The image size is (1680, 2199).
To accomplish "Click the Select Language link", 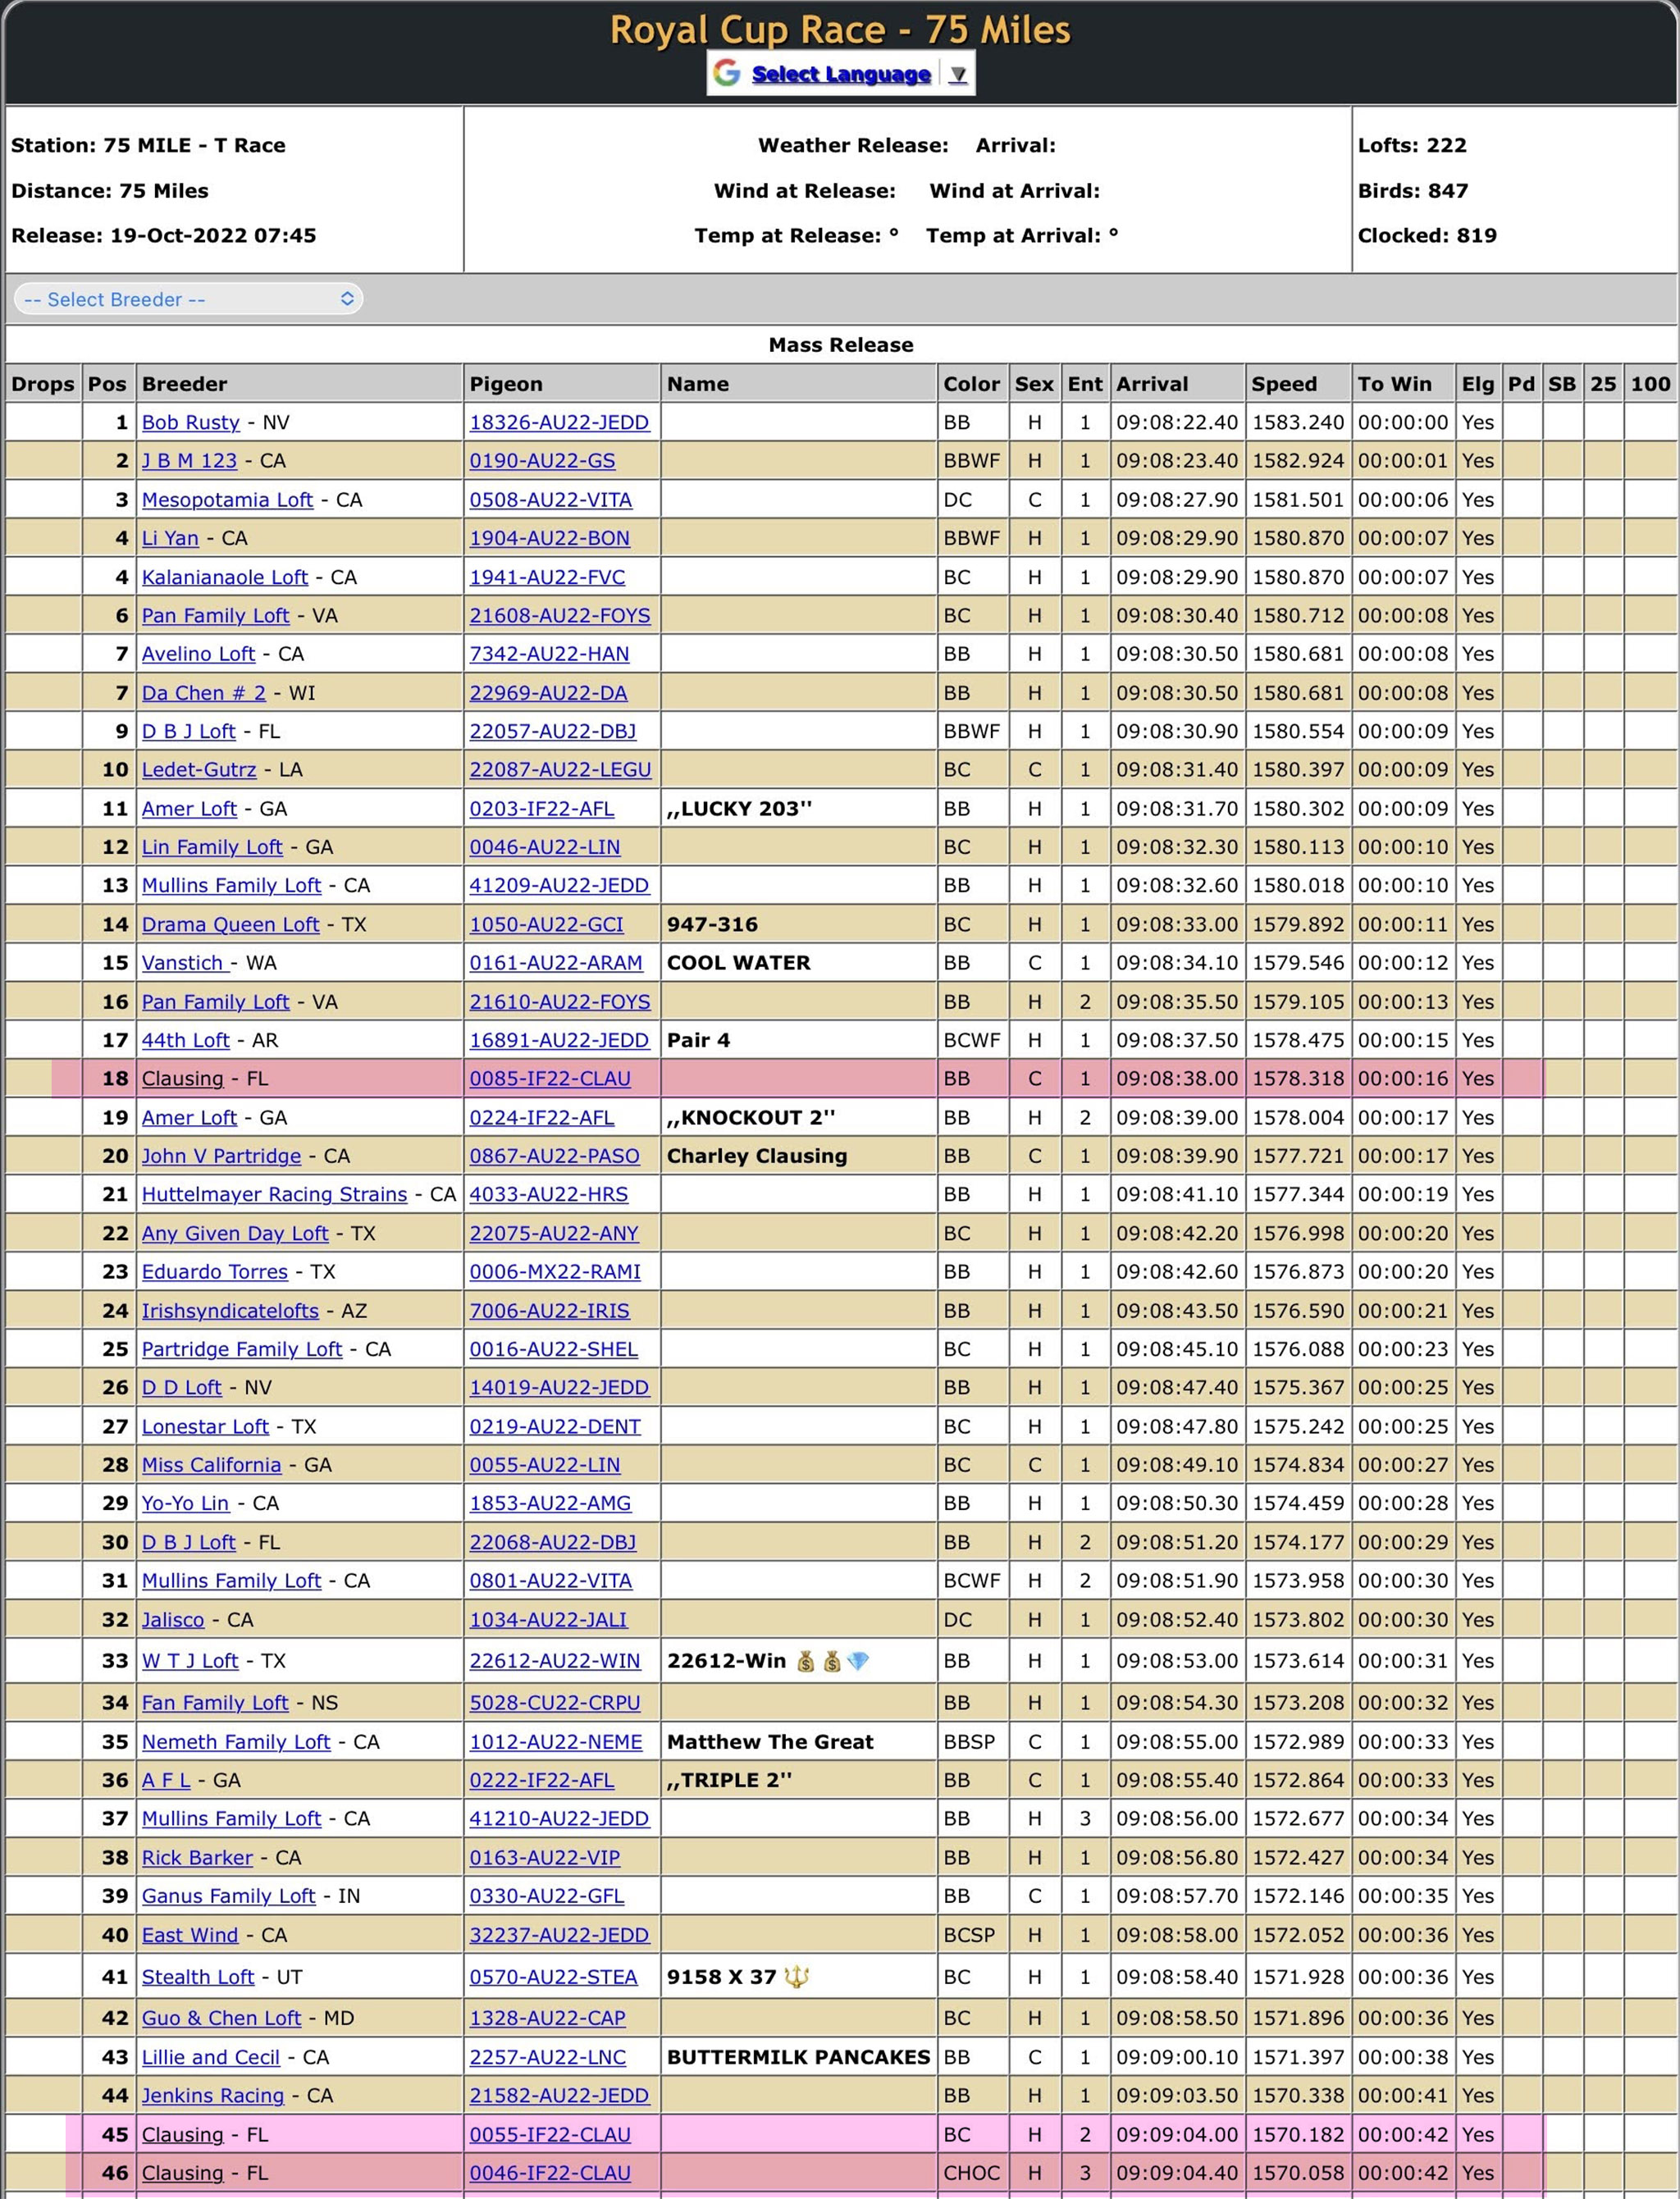I will tap(841, 74).
